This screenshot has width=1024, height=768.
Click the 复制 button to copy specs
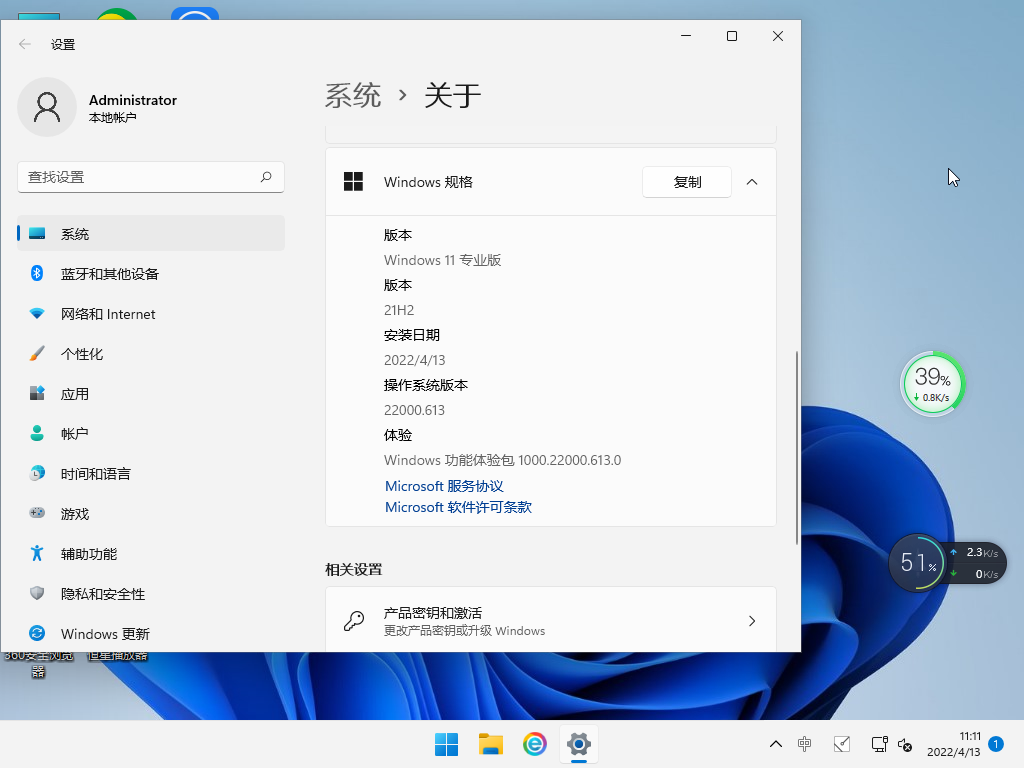[x=687, y=182]
